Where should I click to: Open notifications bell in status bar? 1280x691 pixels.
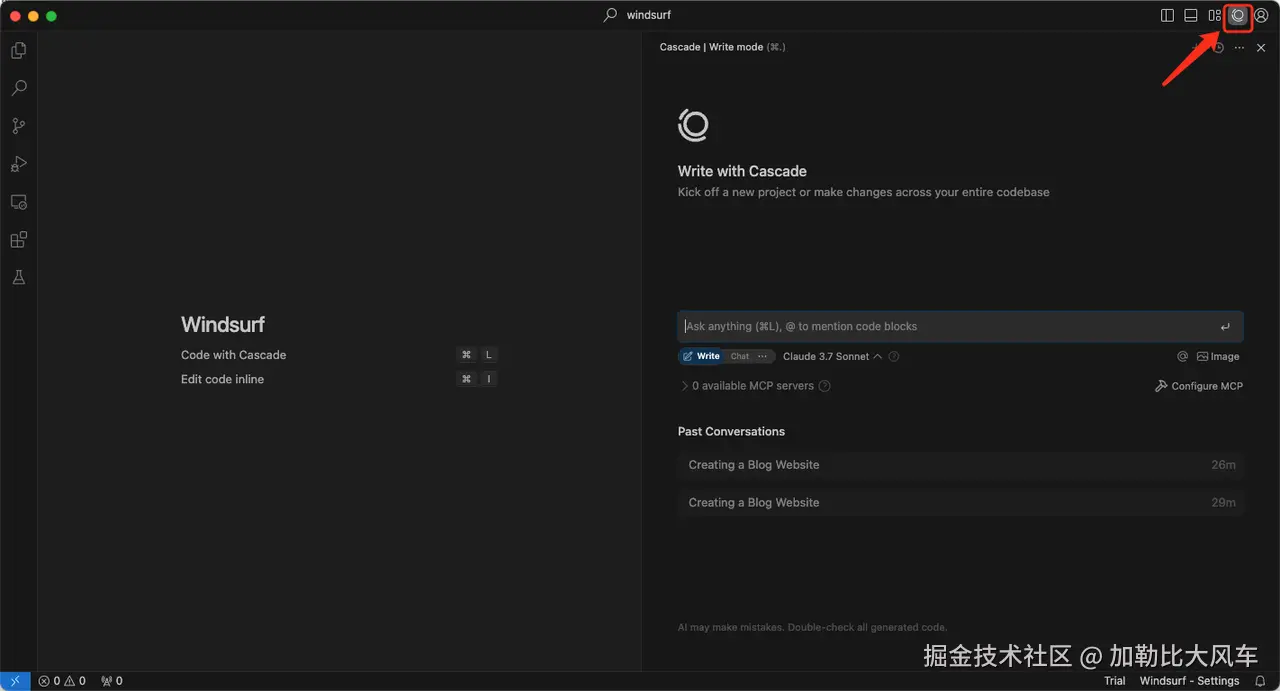pos(1260,681)
